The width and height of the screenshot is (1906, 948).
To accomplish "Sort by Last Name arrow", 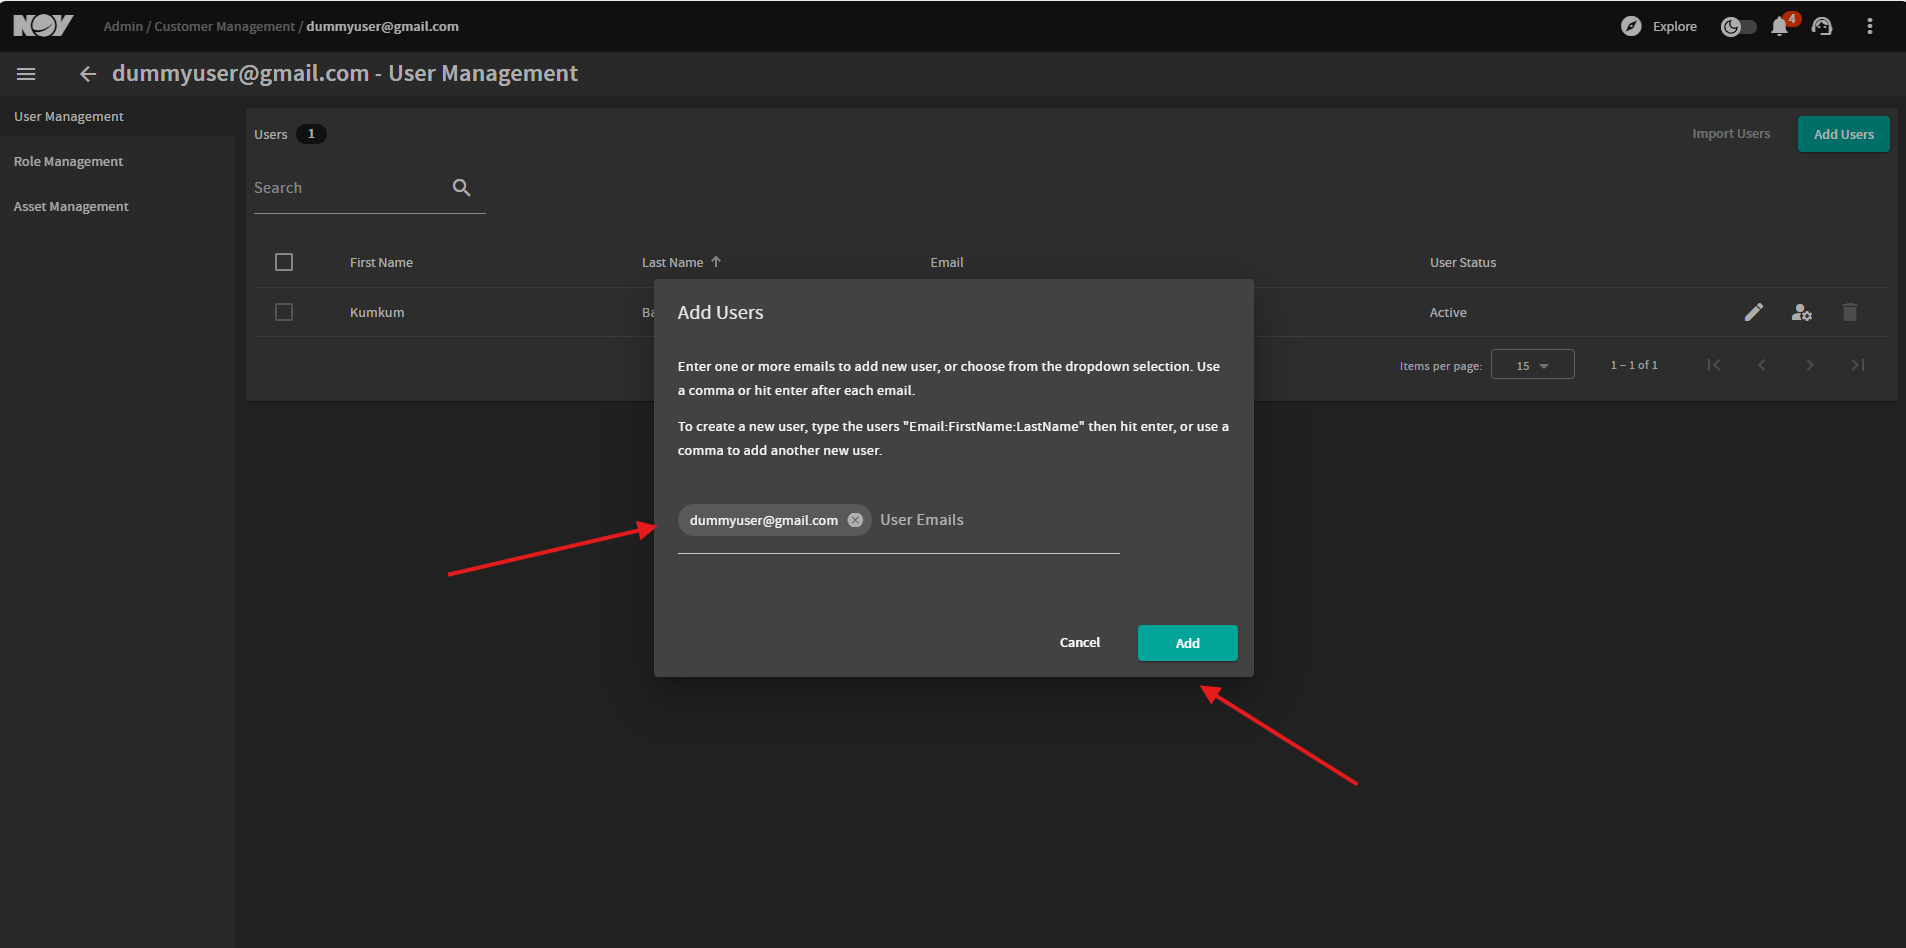I will (x=716, y=262).
